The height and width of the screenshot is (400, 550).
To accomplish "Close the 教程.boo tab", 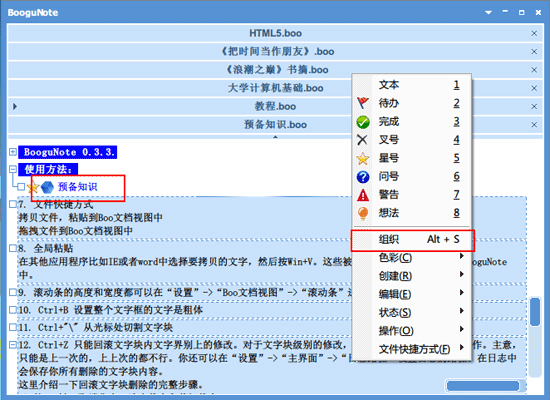I will coord(534,106).
